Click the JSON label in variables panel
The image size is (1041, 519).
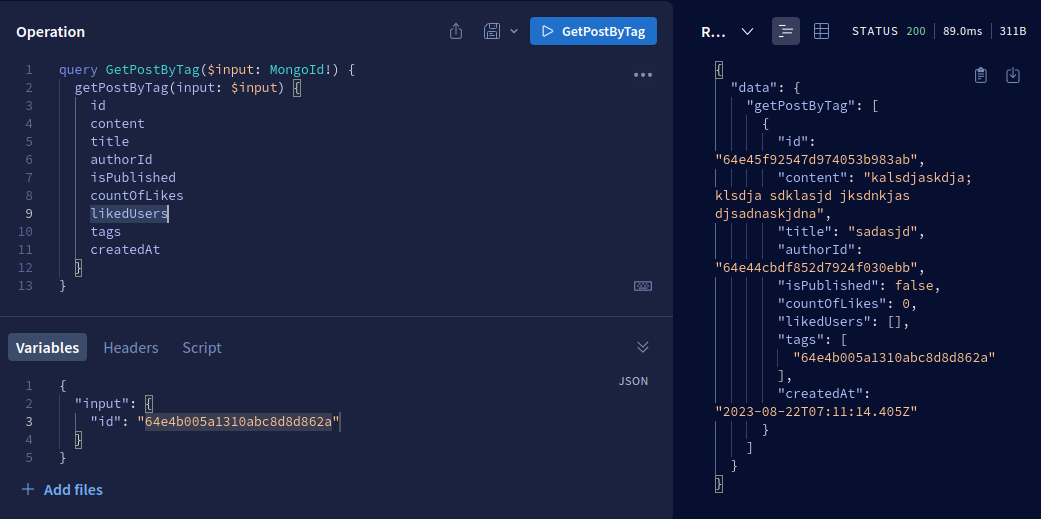pyautogui.click(x=633, y=381)
